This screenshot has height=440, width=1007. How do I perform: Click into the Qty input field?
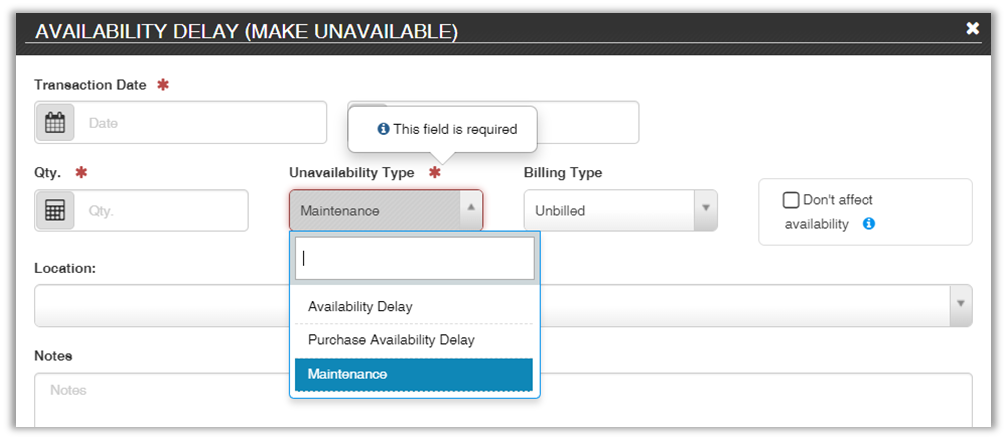coord(160,211)
